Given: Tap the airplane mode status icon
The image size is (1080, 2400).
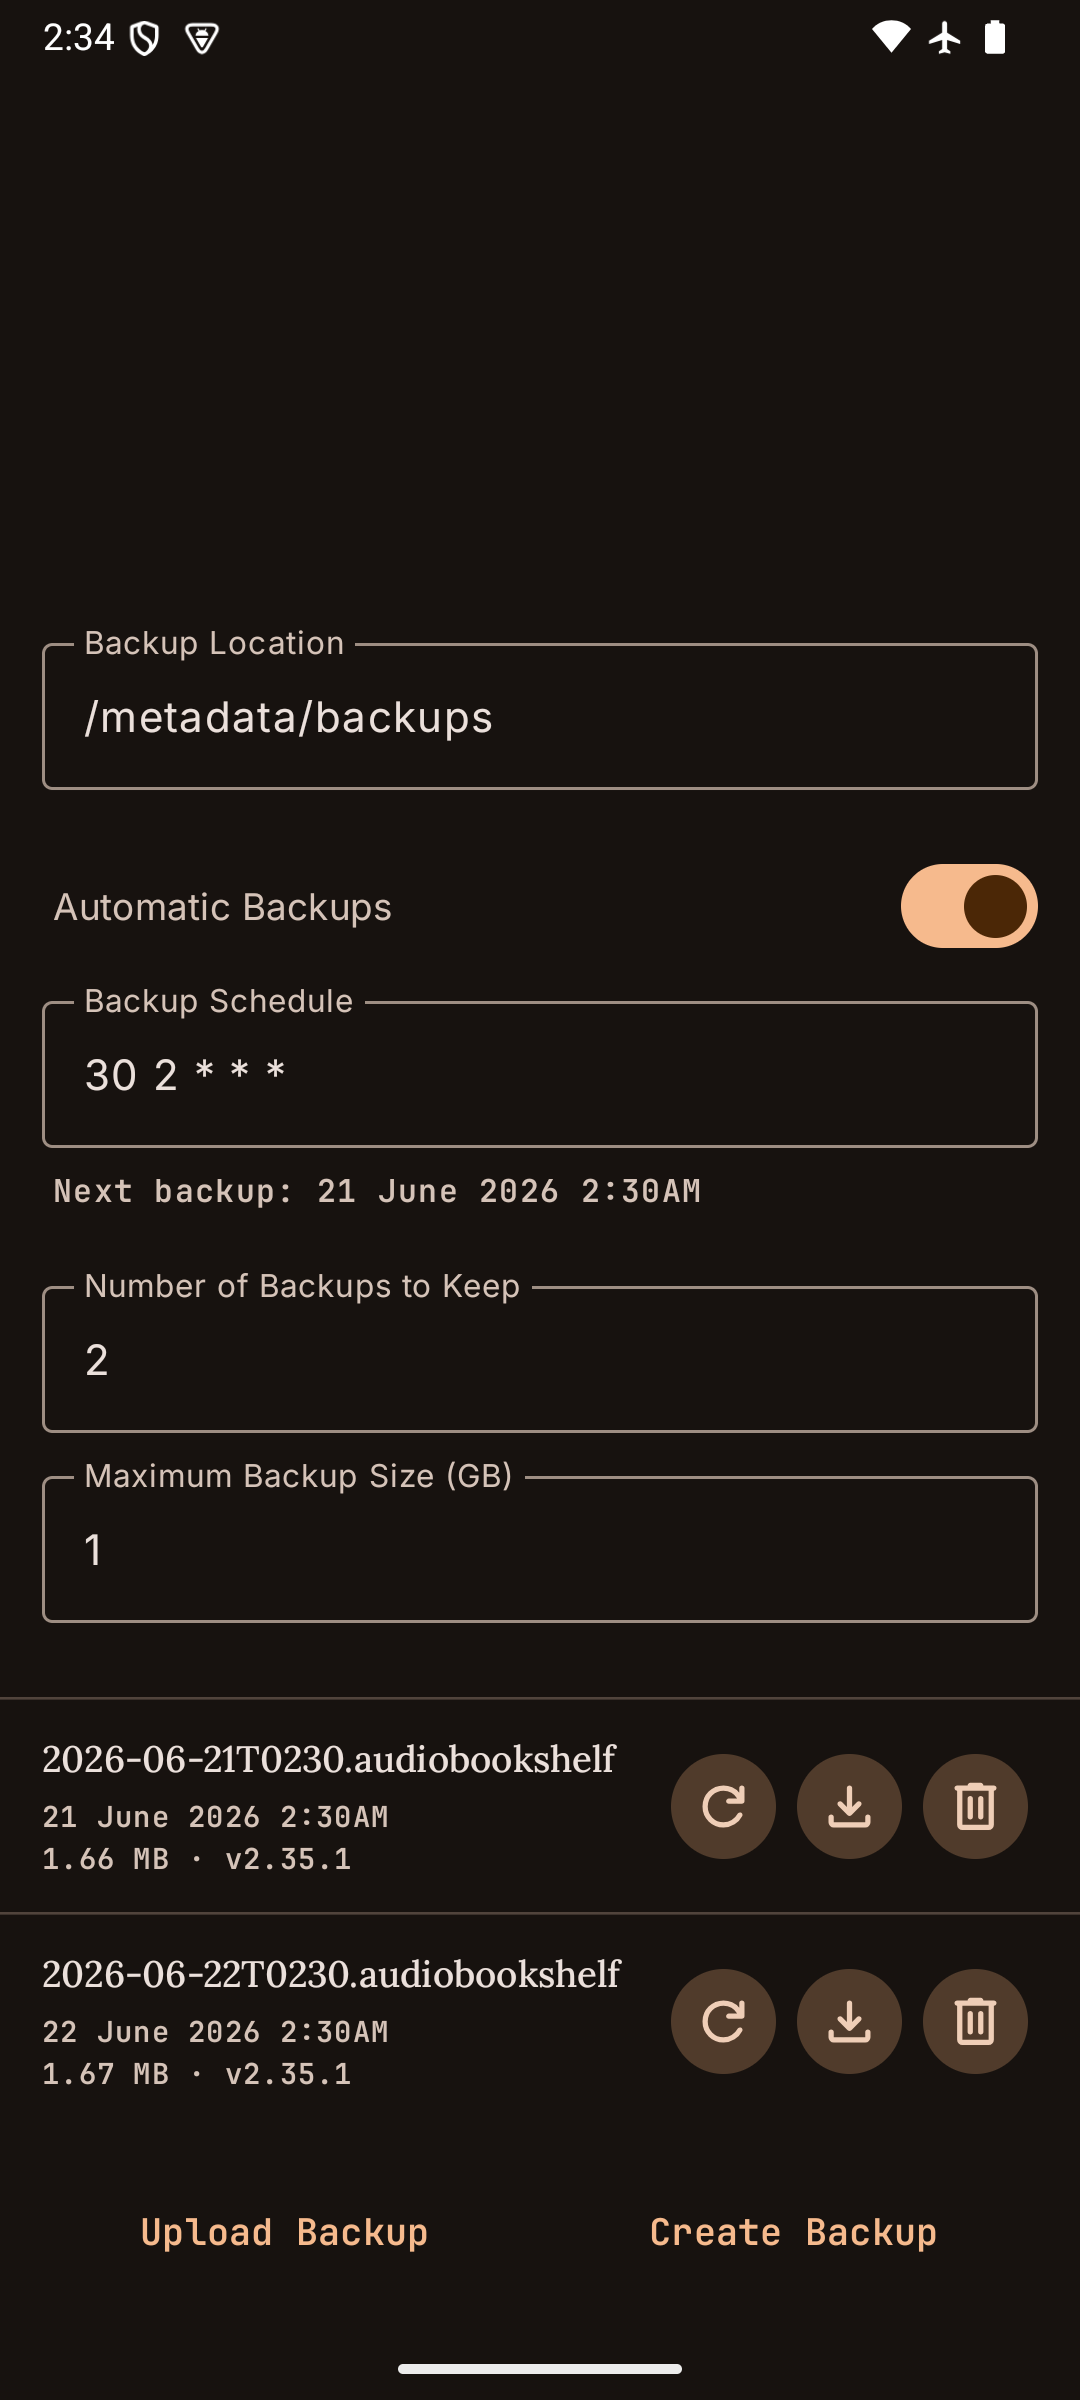Looking at the screenshot, I should pos(944,38).
